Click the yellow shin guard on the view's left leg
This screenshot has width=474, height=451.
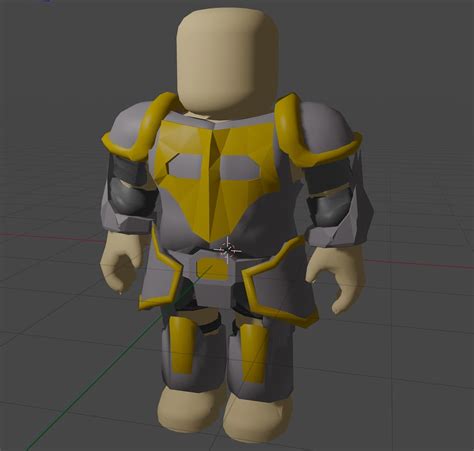[183, 345]
